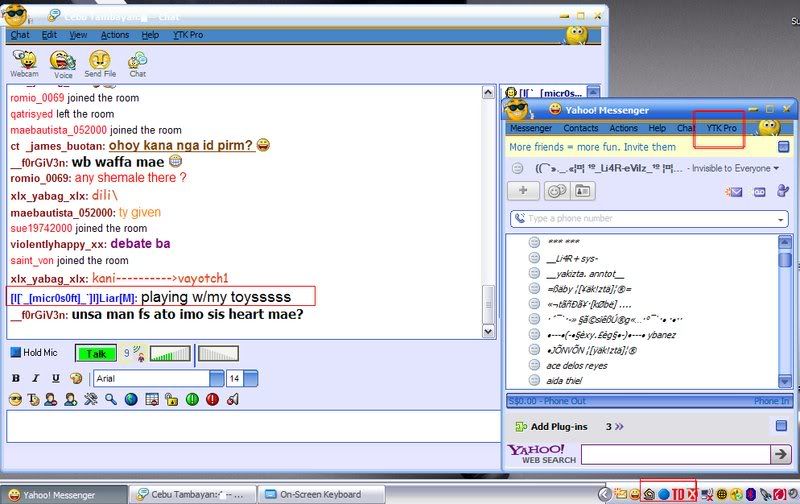Click the chat message input box
800x504 pixels.
click(x=253, y=427)
